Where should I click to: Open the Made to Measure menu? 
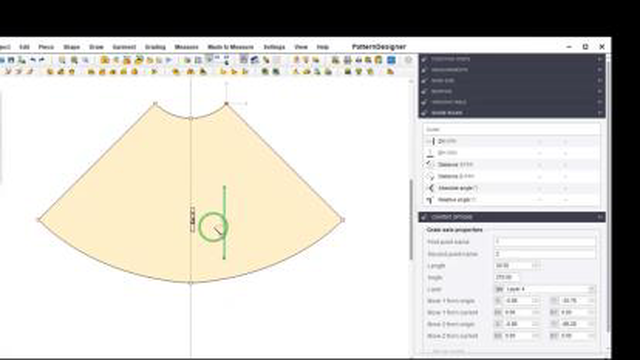(231, 47)
